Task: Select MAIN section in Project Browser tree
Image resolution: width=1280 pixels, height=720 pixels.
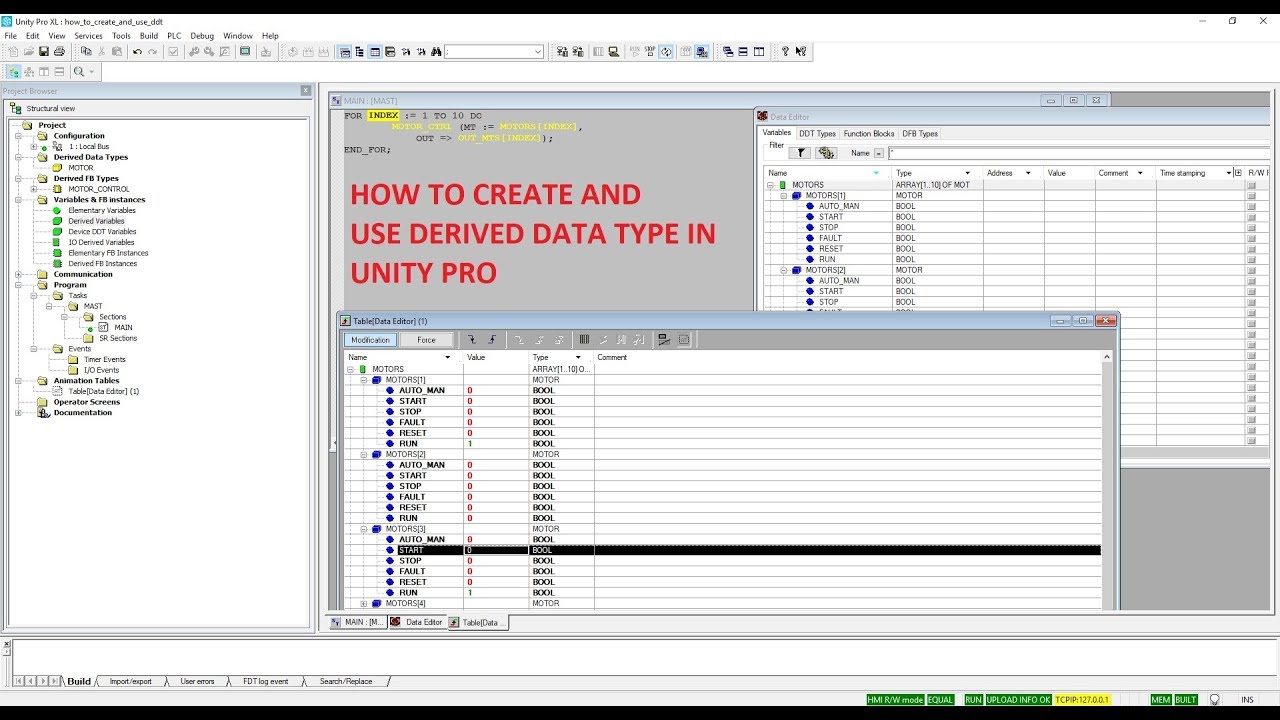Action: [x=123, y=327]
